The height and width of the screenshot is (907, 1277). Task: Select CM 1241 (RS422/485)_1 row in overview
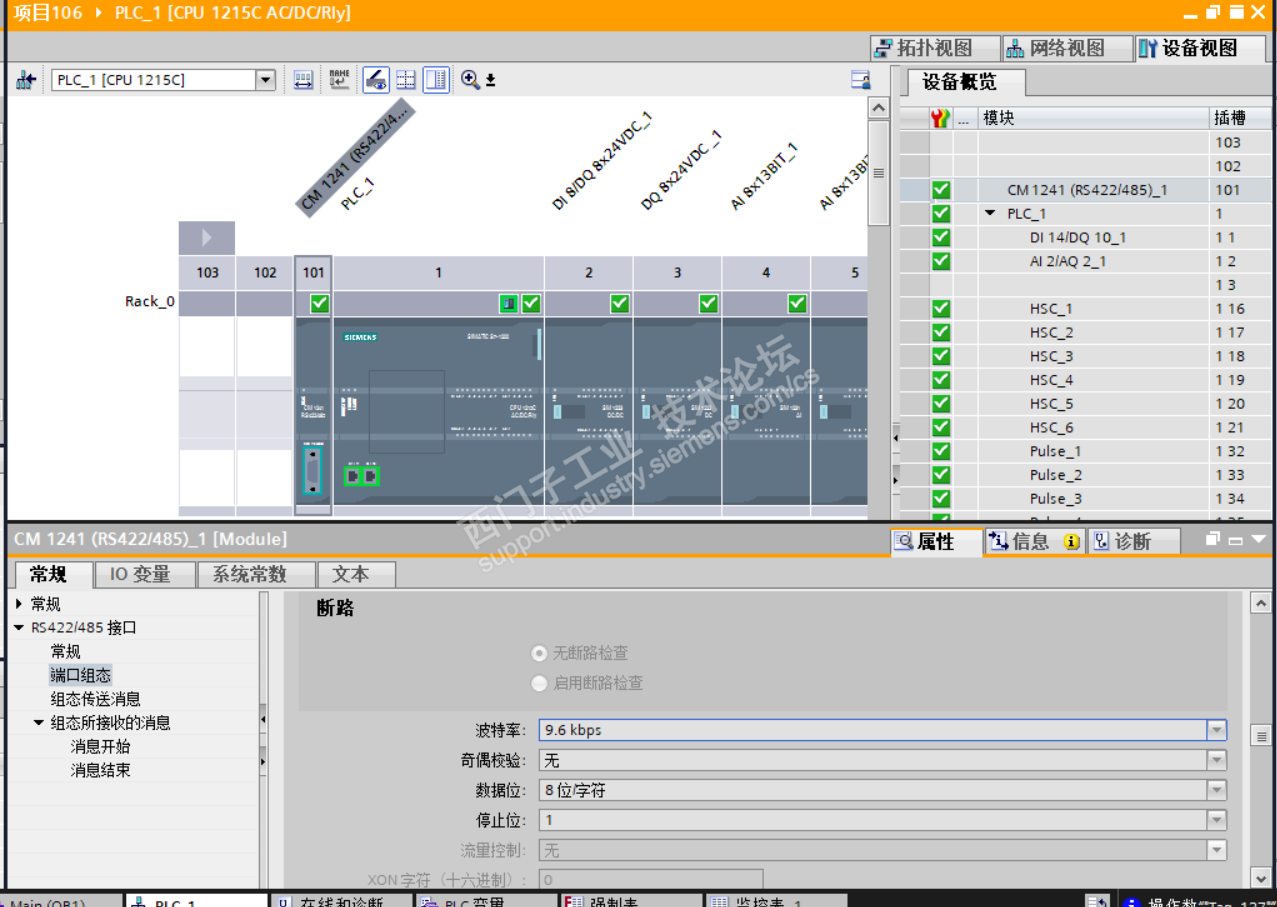[1087, 190]
